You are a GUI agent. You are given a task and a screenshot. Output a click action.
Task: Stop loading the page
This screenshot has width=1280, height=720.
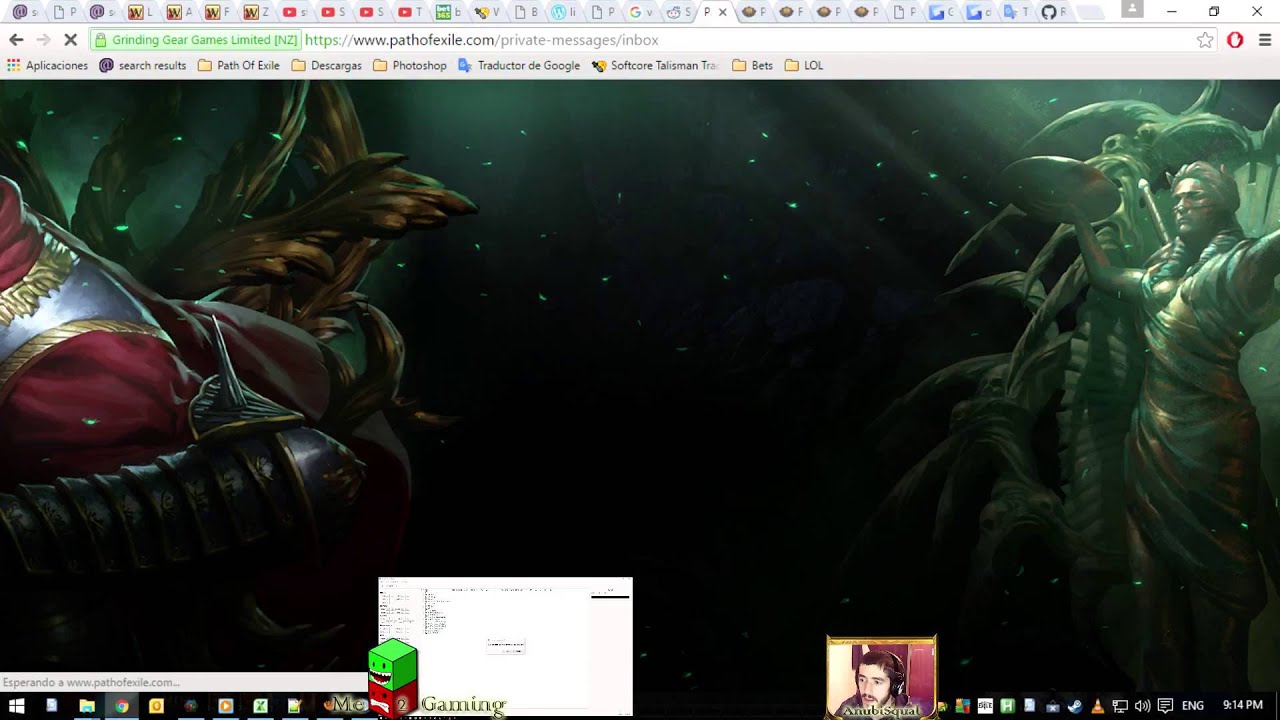70,40
